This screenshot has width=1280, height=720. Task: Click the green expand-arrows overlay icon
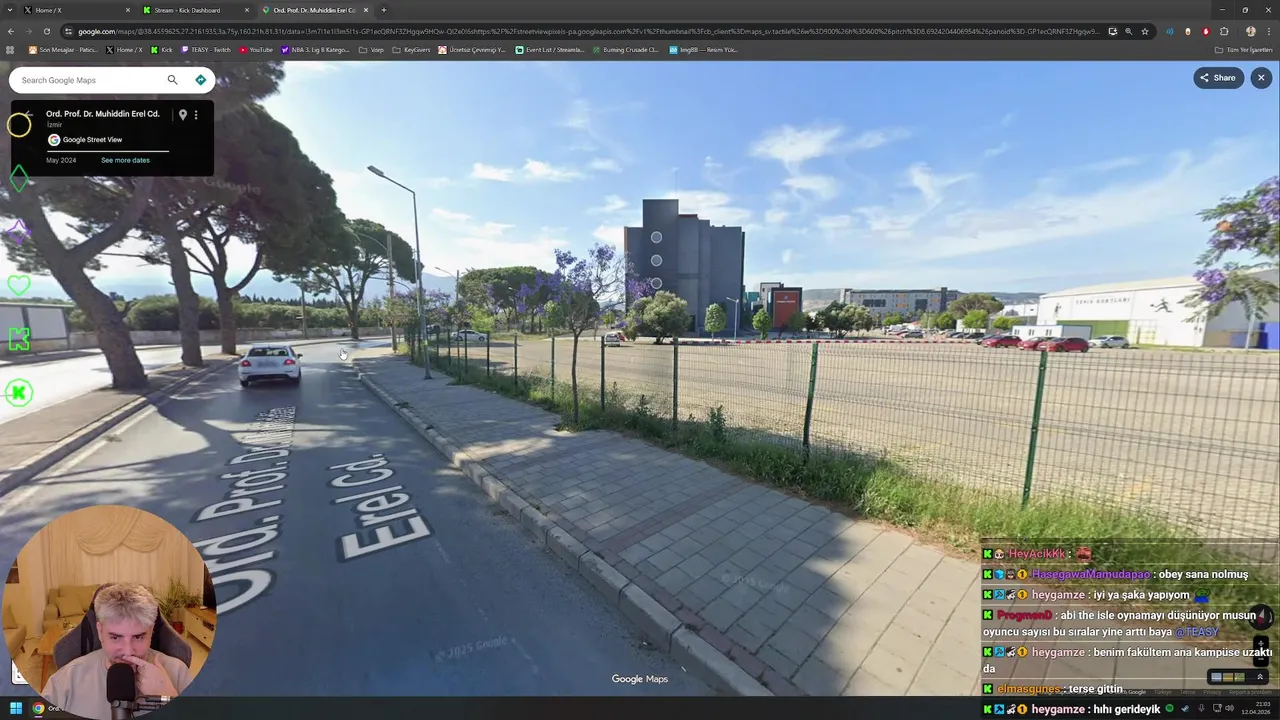[x=19, y=340]
